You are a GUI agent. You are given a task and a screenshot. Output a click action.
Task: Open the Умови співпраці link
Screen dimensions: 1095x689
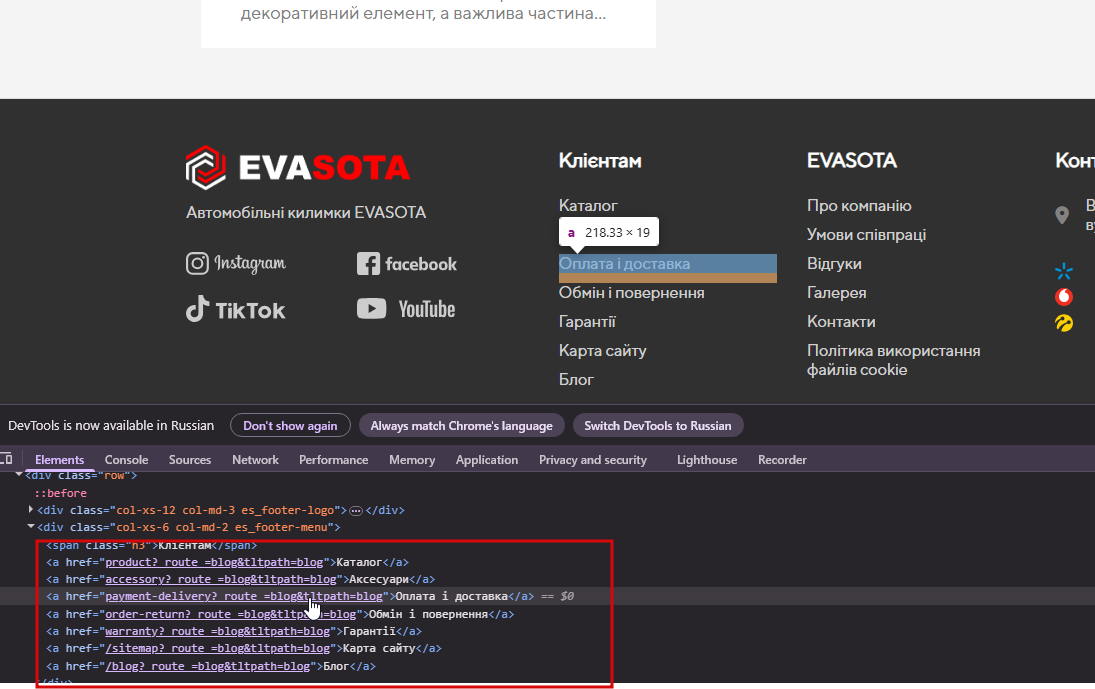pos(867,235)
